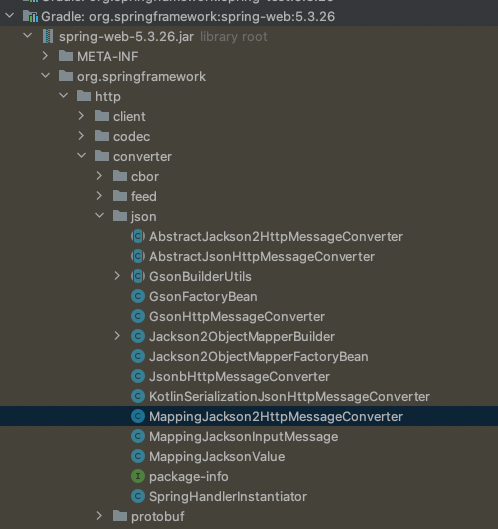This screenshot has height=529, width=498.
Task: Expand the protobuf package
Action: [x=100, y=516]
